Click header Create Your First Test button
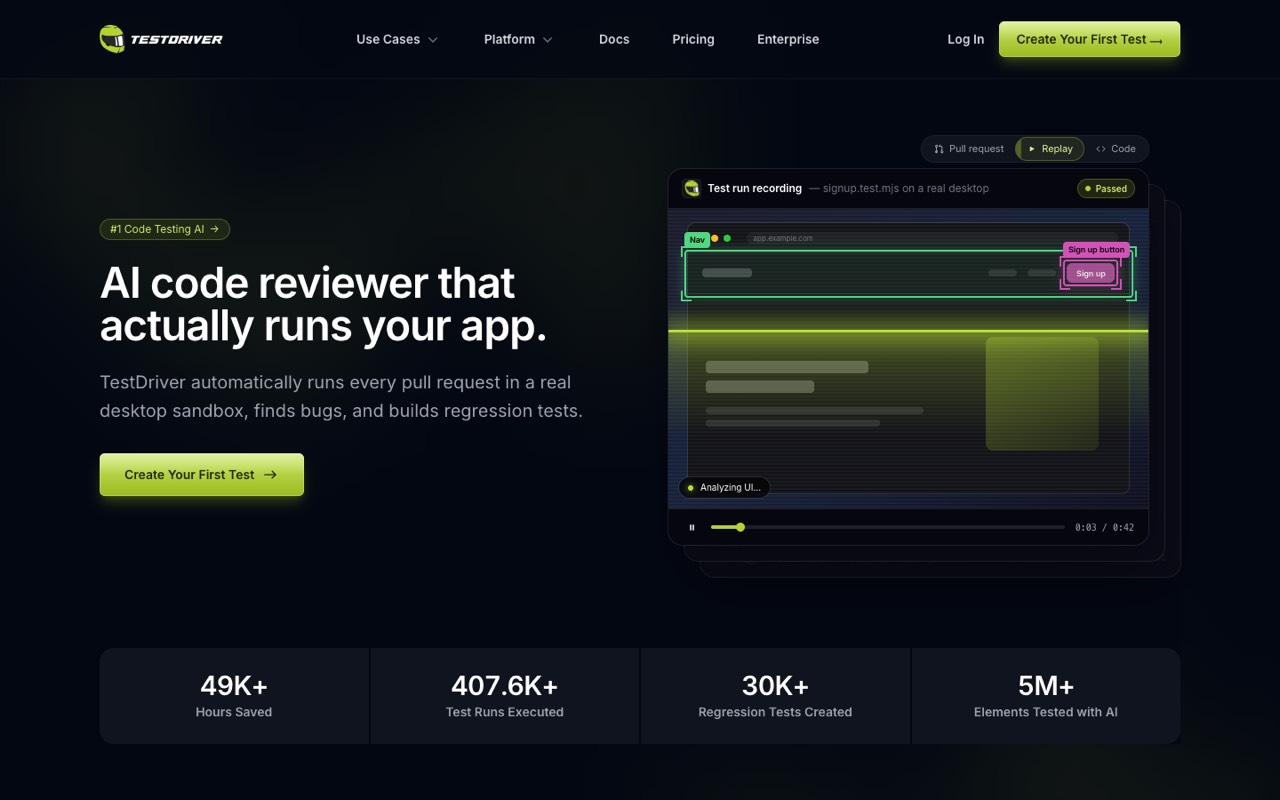This screenshot has width=1280, height=800. [1089, 39]
